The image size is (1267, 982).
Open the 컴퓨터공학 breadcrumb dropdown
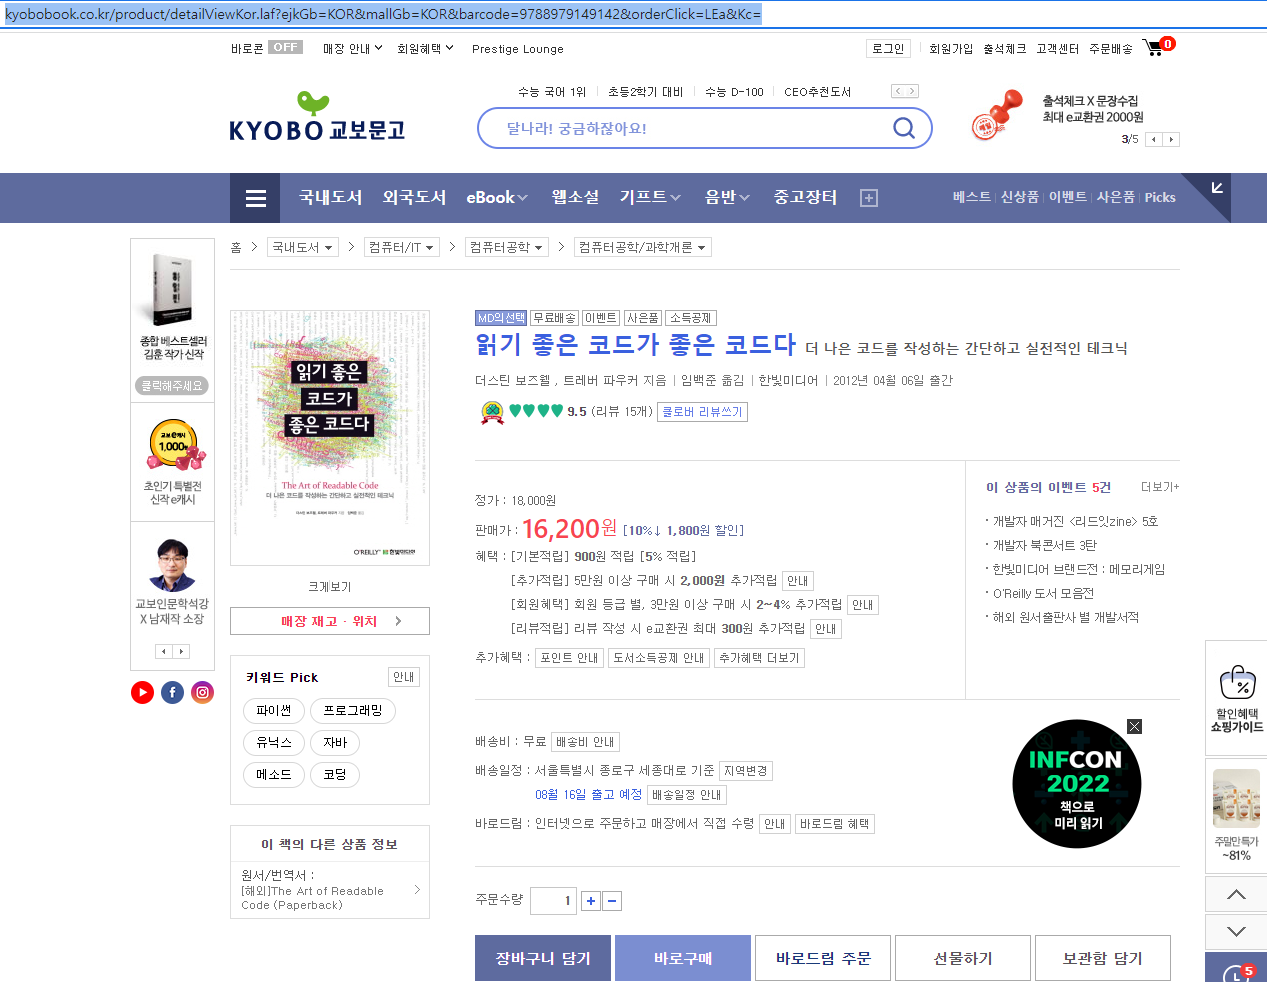(x=507, y=247)
